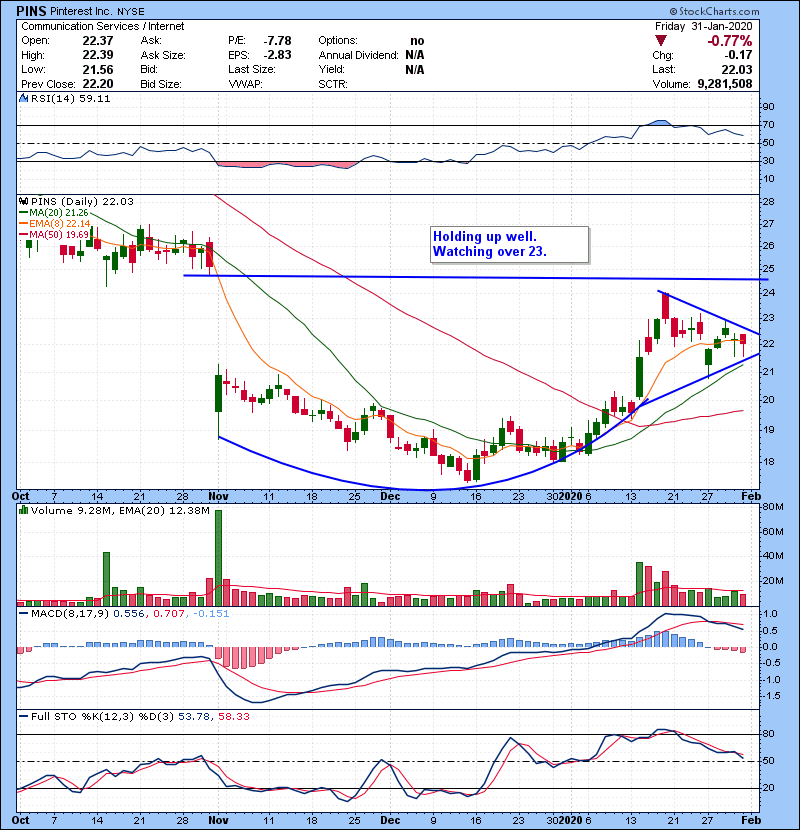The width and height of the screenshot is (800, 830).
Task: Click the EPS value -2.83
Action: point(277,55)
